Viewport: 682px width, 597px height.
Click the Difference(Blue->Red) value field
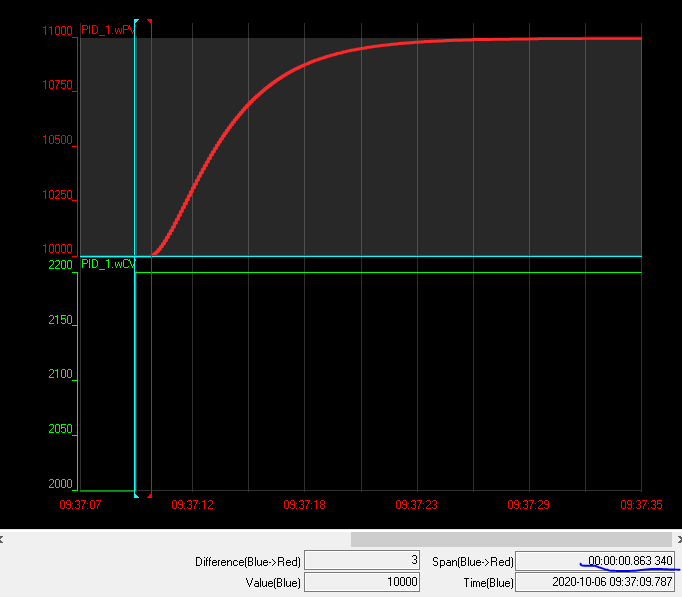362,560
